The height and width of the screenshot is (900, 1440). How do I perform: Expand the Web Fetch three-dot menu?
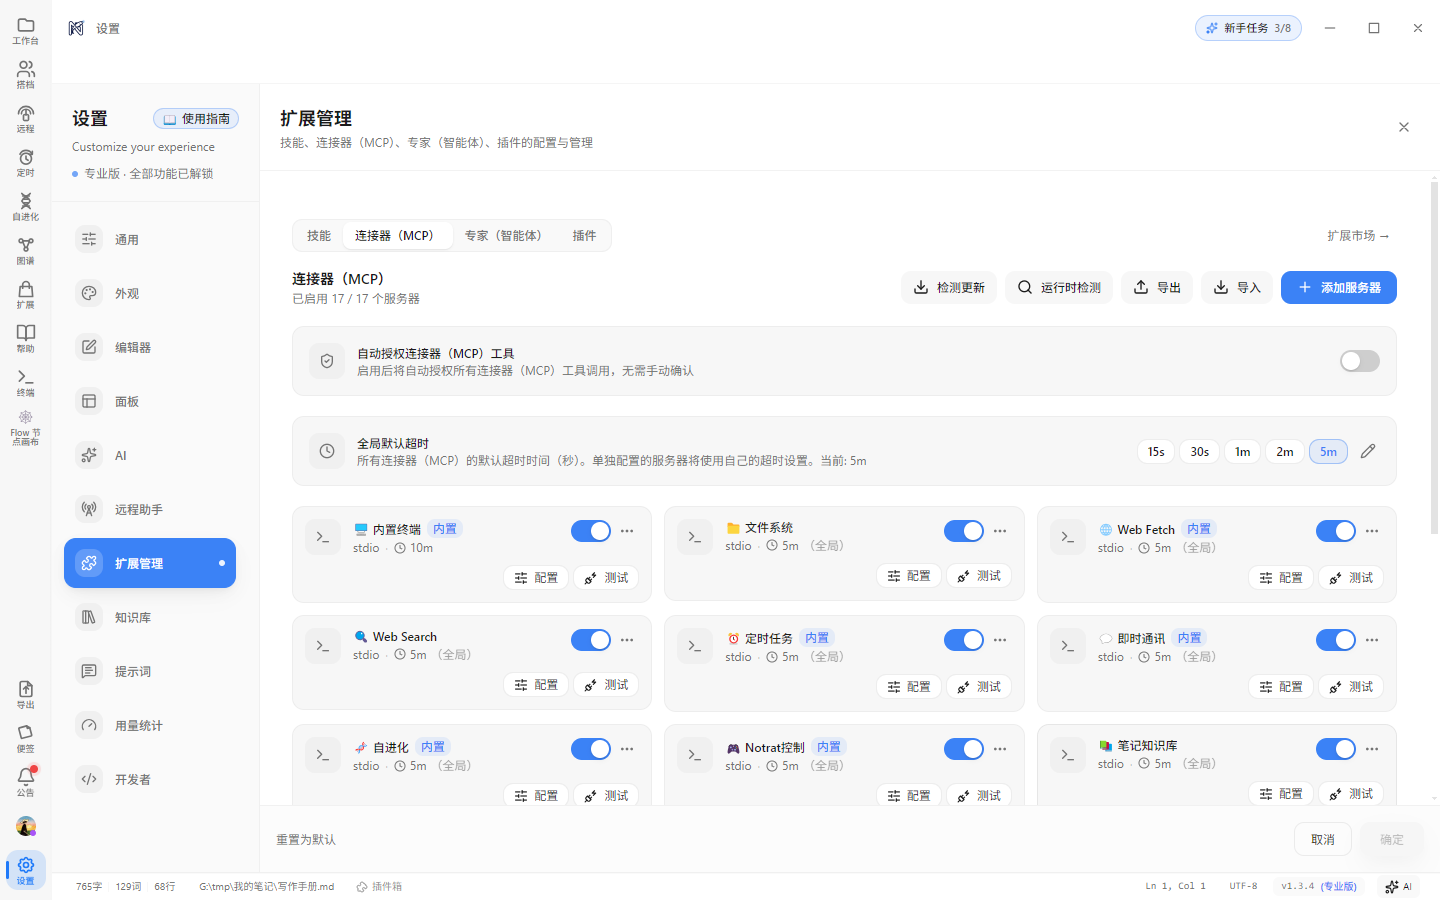[x=1372, y=531]
